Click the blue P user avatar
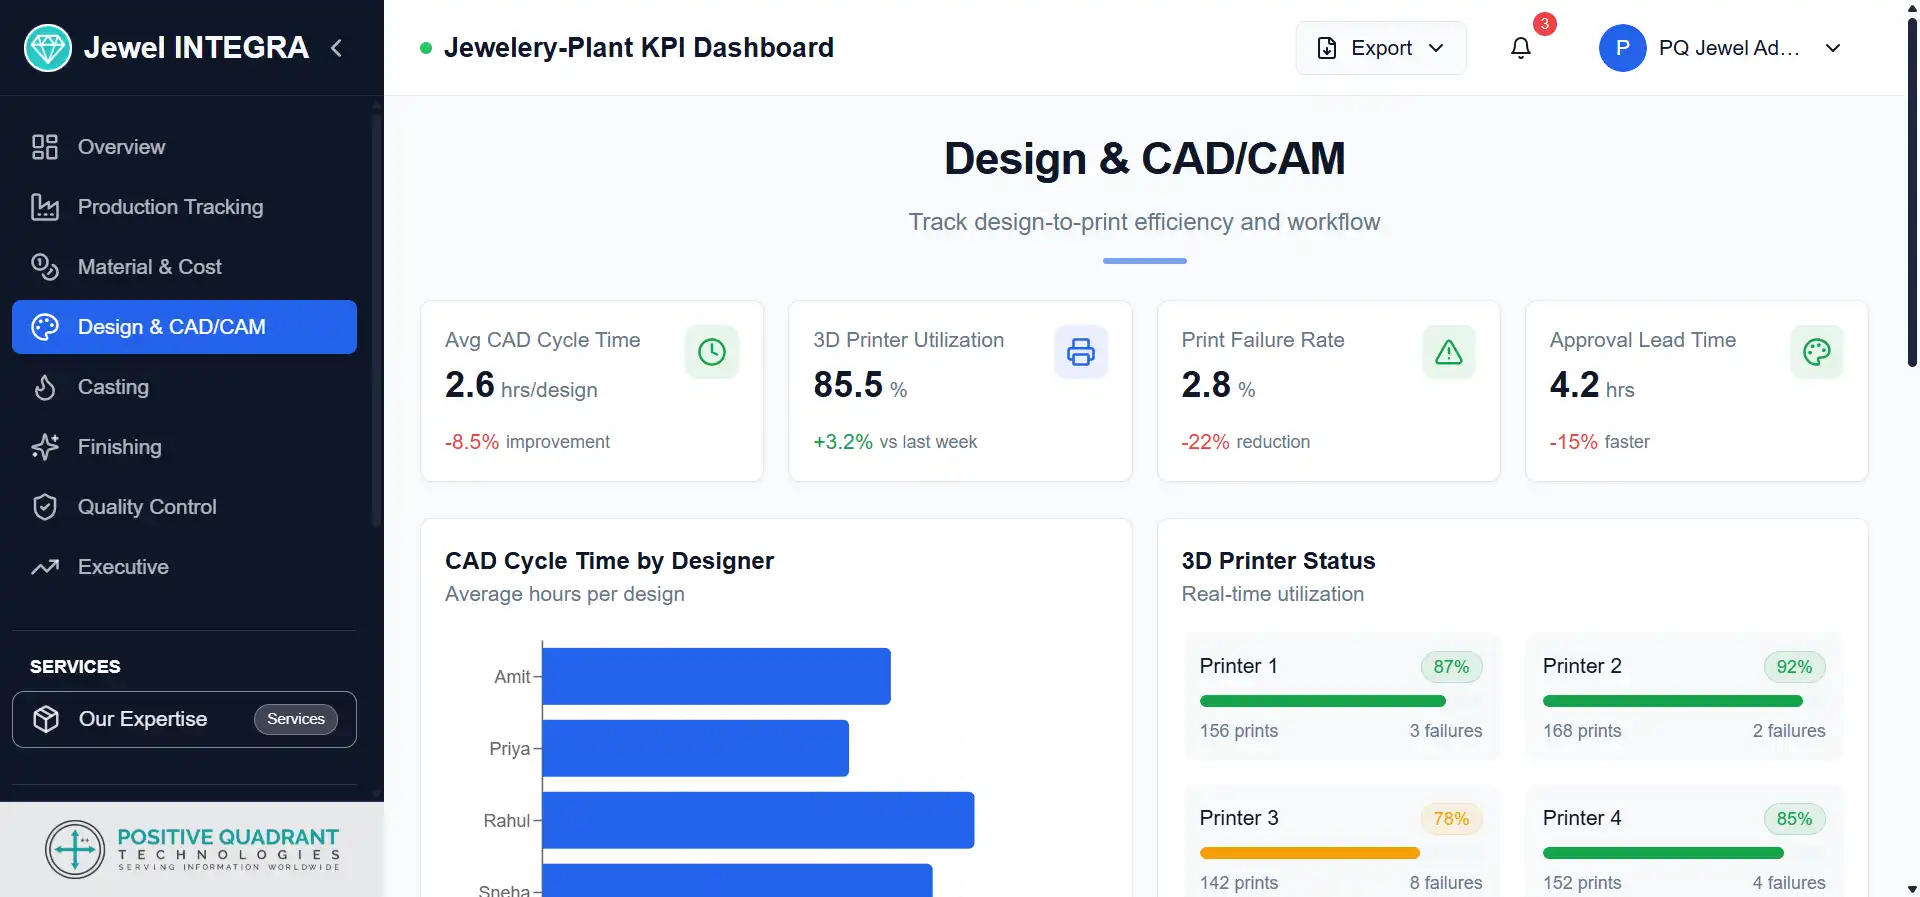The height and width of the screenshot is (897, 1920). tap(1623, 48)
